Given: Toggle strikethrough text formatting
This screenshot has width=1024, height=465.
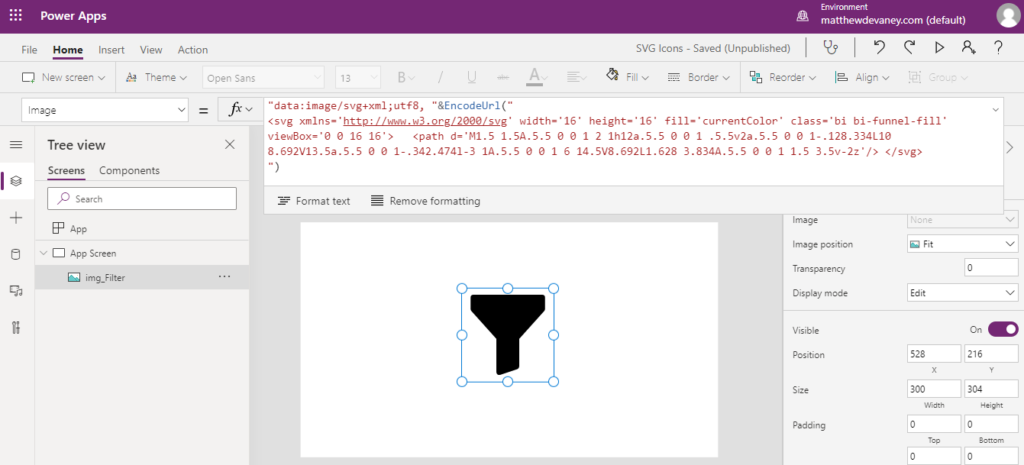Looking at the screenshot, I should coord(503,78).
